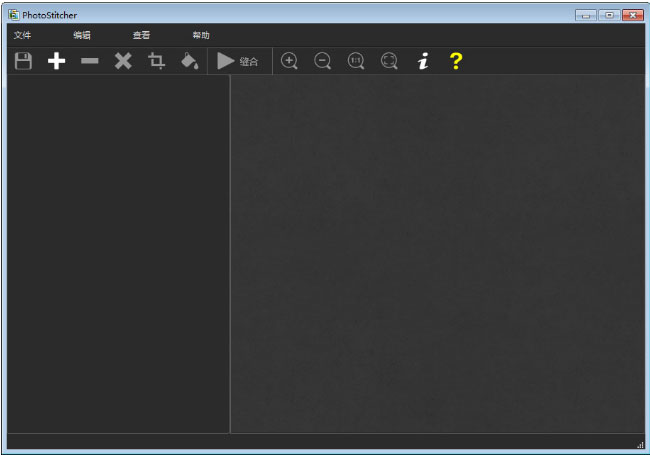The image size is (650, 455).
Task: Open the info 'i' icon
Action: click(x=423, y=61)
